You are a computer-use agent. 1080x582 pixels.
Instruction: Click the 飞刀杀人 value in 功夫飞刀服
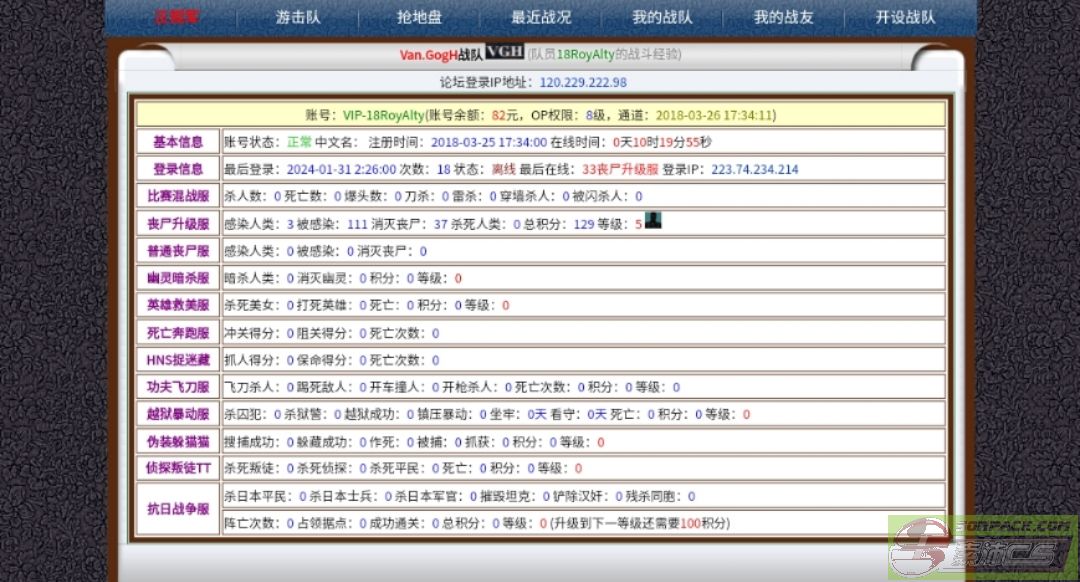coord(290,387)
